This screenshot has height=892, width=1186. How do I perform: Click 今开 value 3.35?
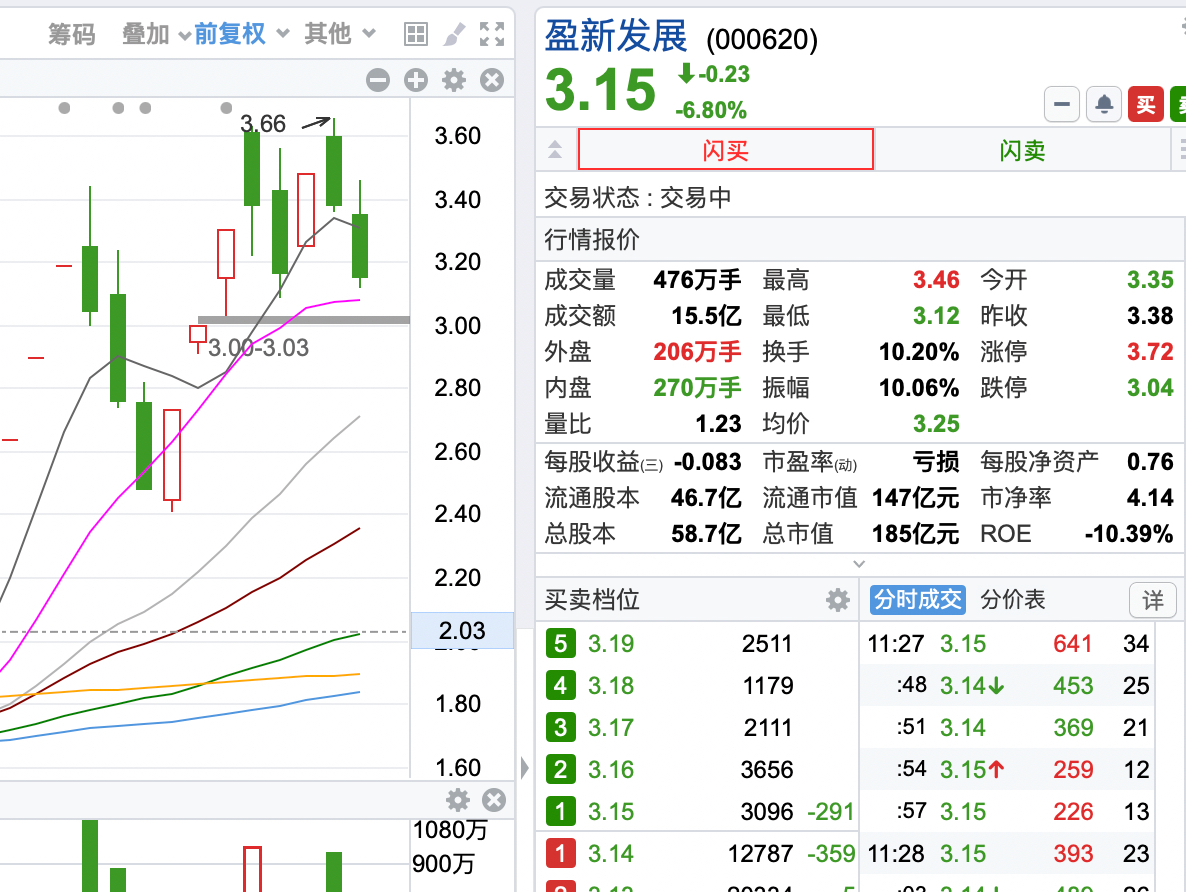(x=1150, y=280)
